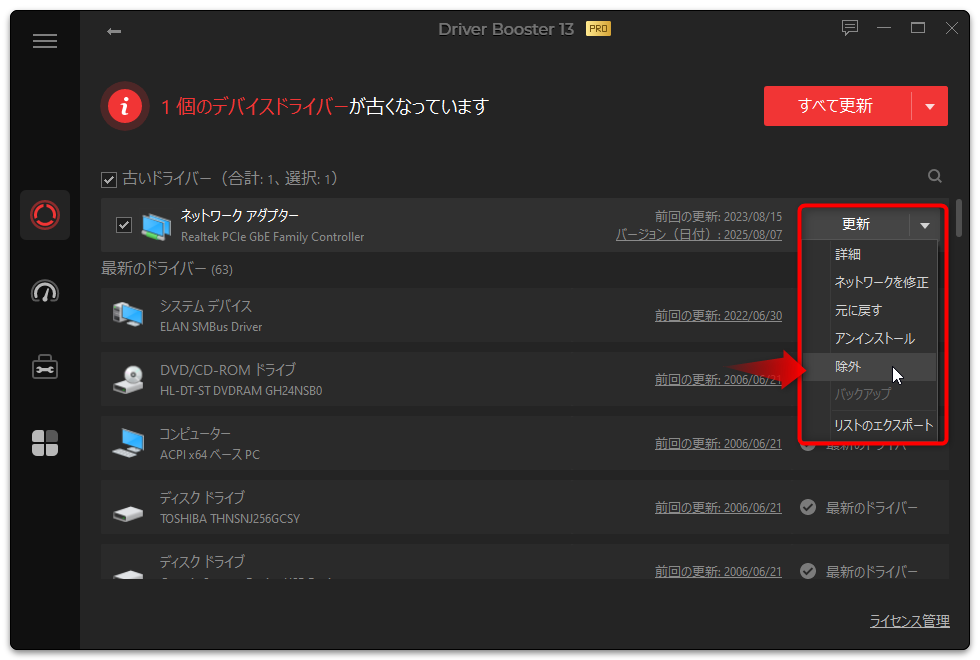This screenshot has height=660, width=980.
Task: Open the speedometer boost sidebar icon
Action: click(45, 291)
